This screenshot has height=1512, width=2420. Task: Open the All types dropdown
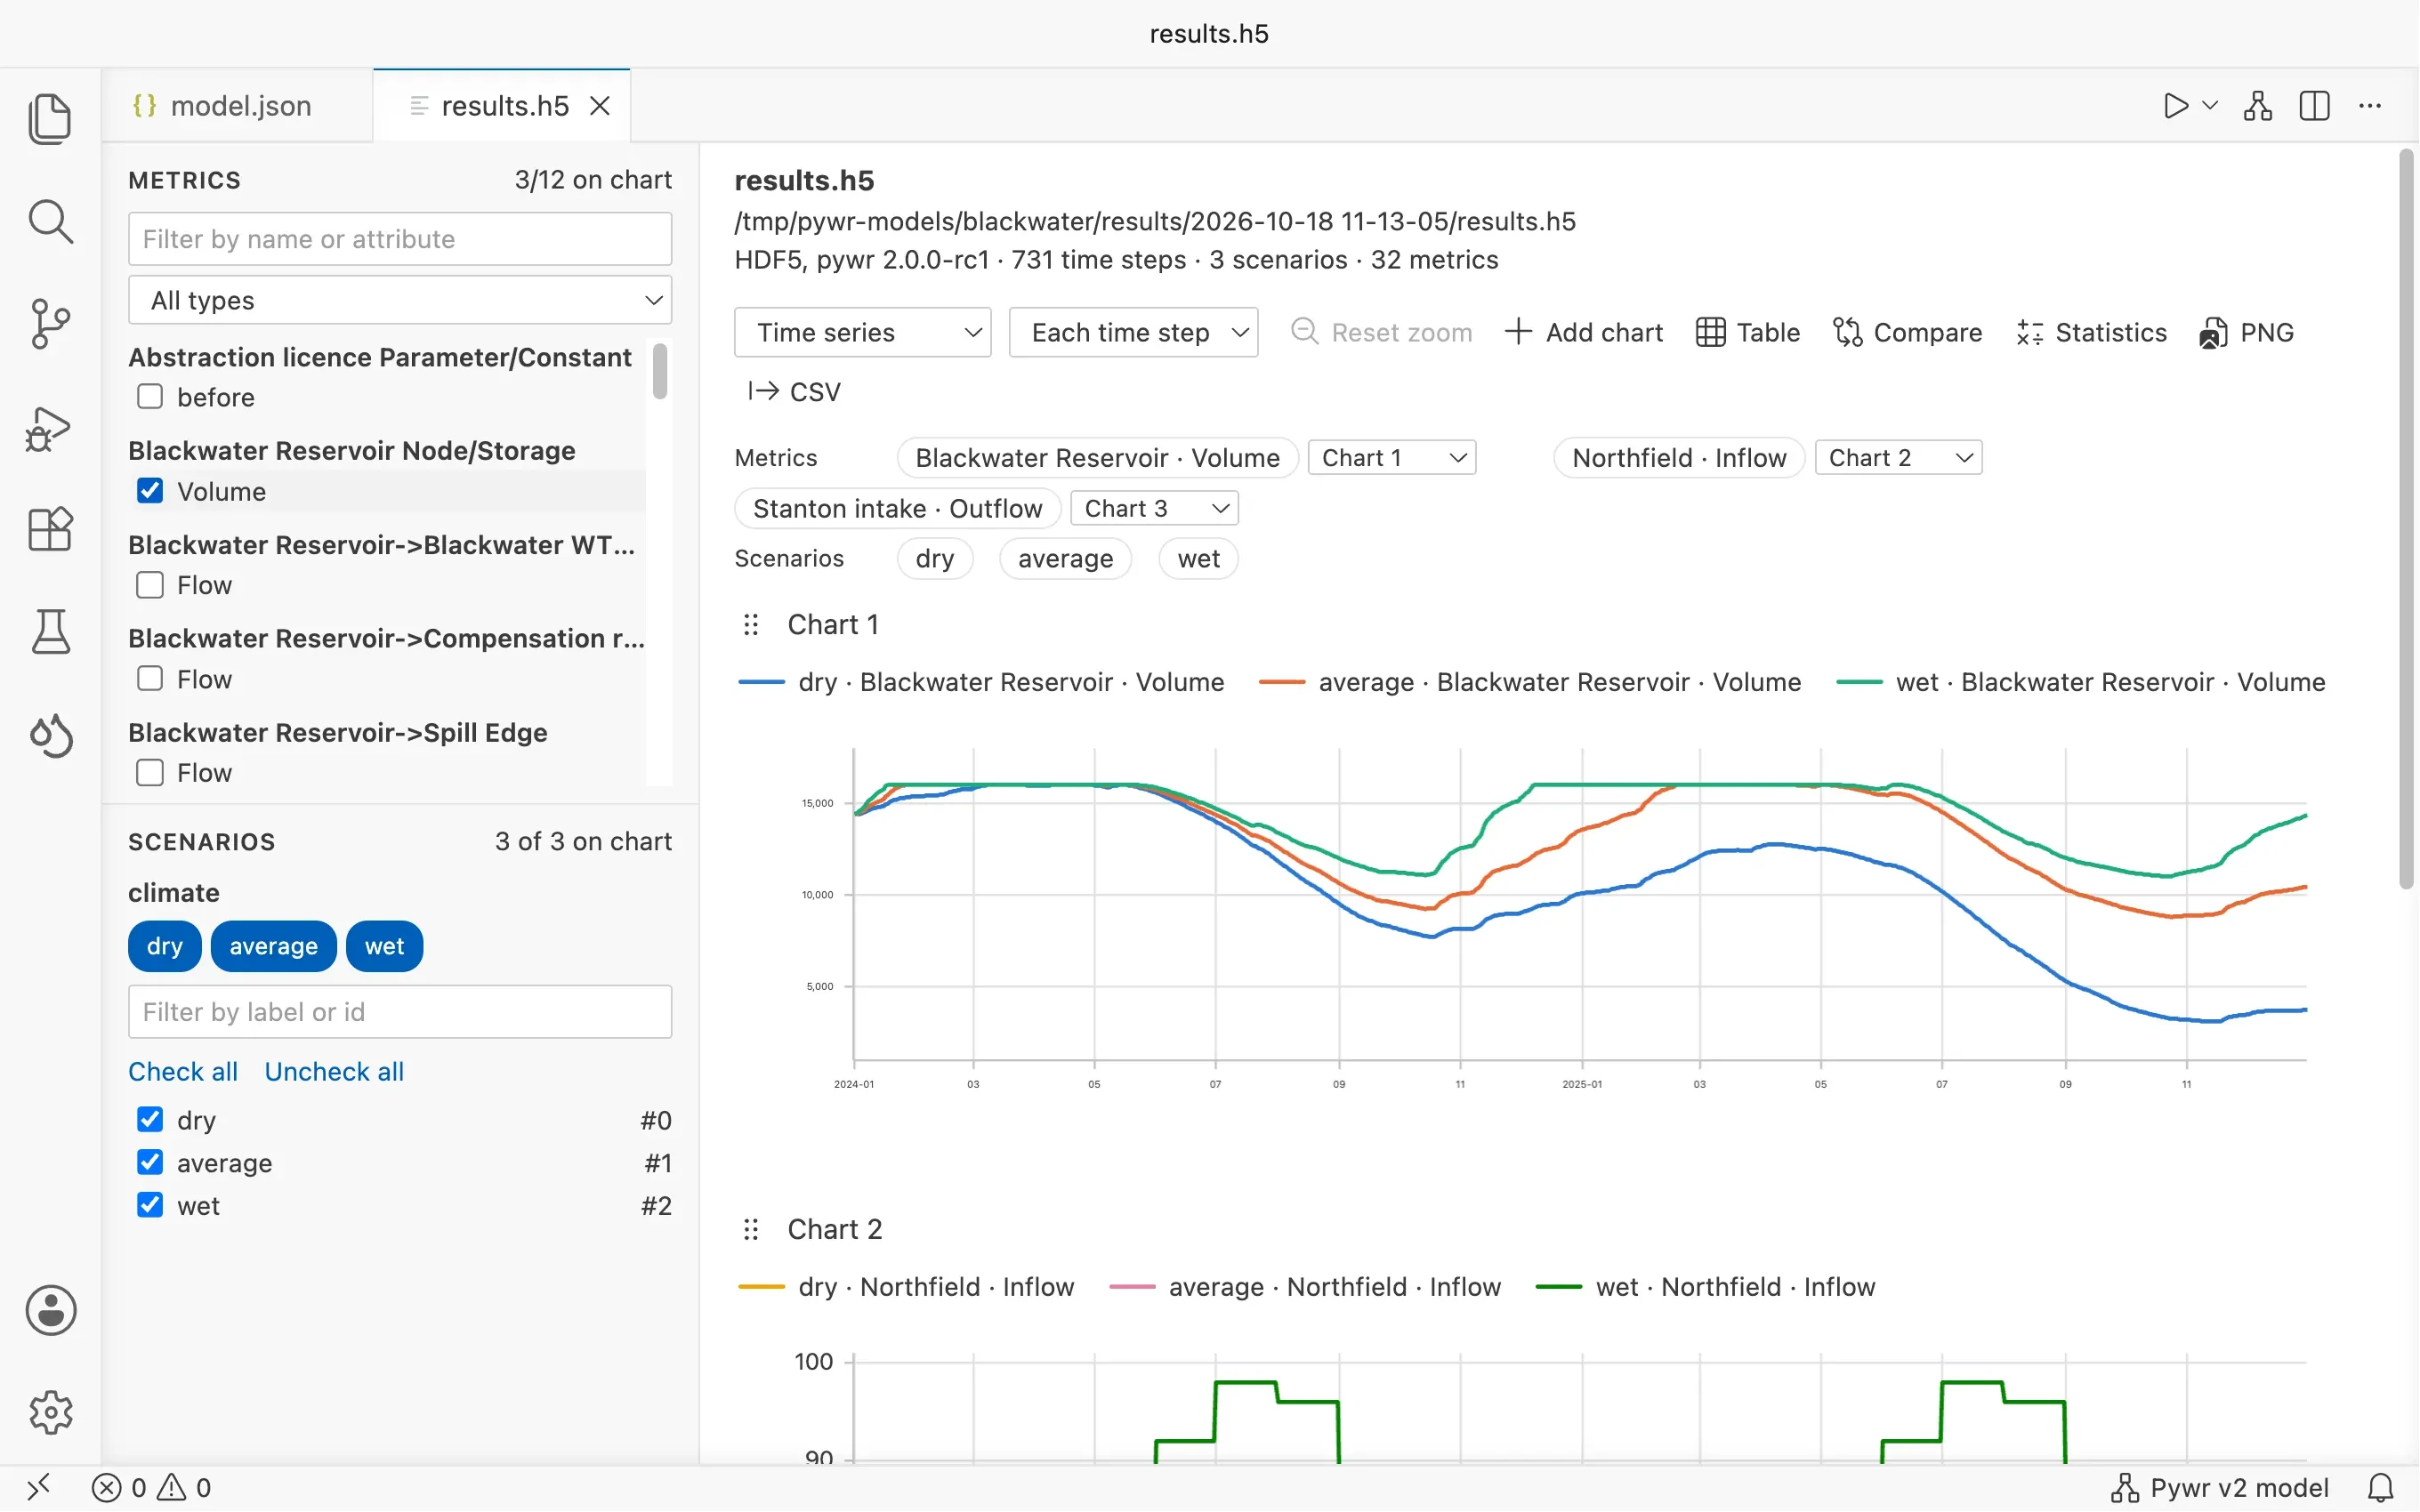click(x=400, y=300)
